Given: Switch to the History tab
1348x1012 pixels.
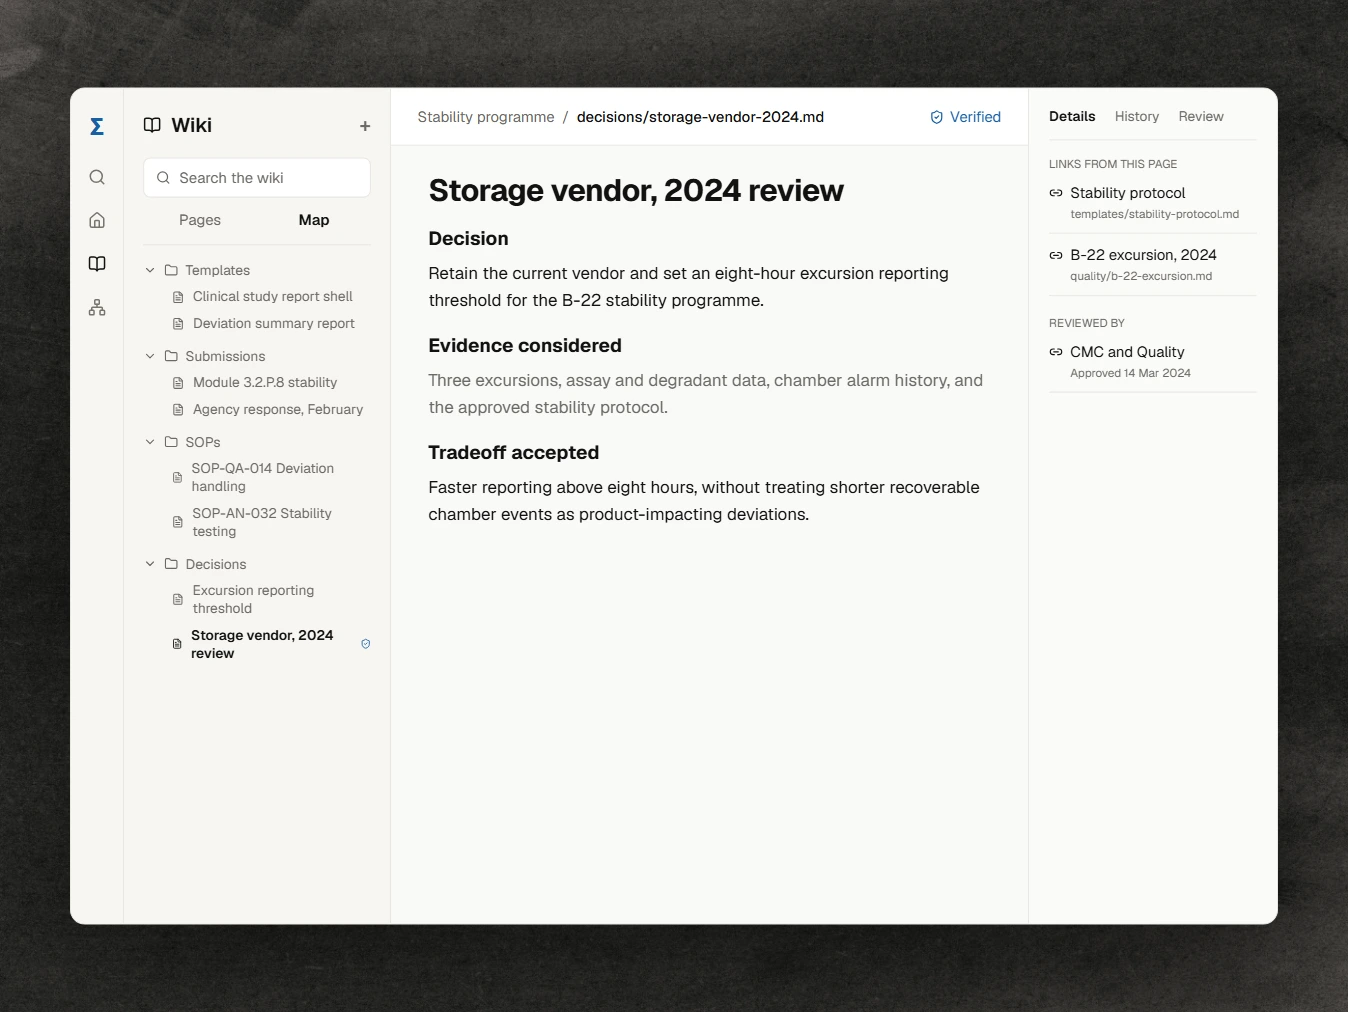Looking at the screenshot, I should tap(1137, 117).
